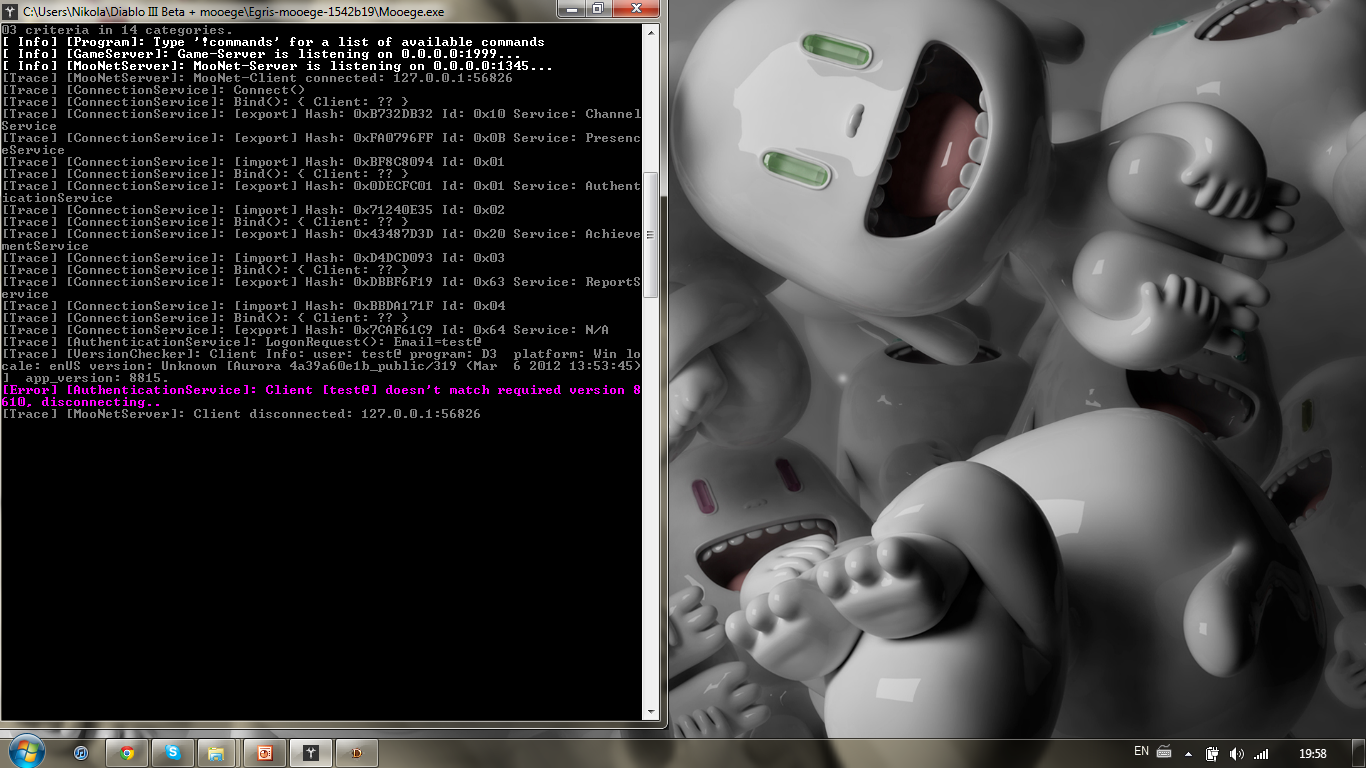Show hidden tray icons arrow
The image size is (1366, 768).
pos(1188,754)
